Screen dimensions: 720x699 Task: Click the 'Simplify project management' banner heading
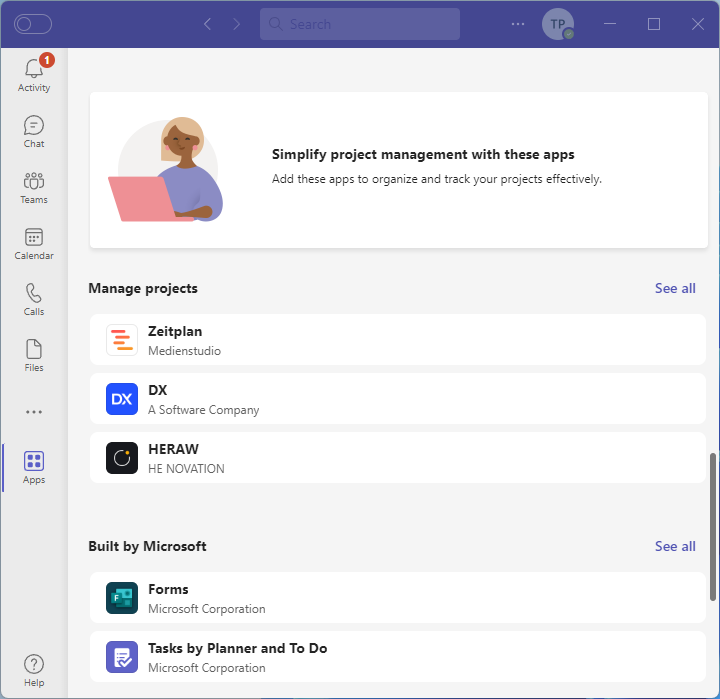click(423, 154)
